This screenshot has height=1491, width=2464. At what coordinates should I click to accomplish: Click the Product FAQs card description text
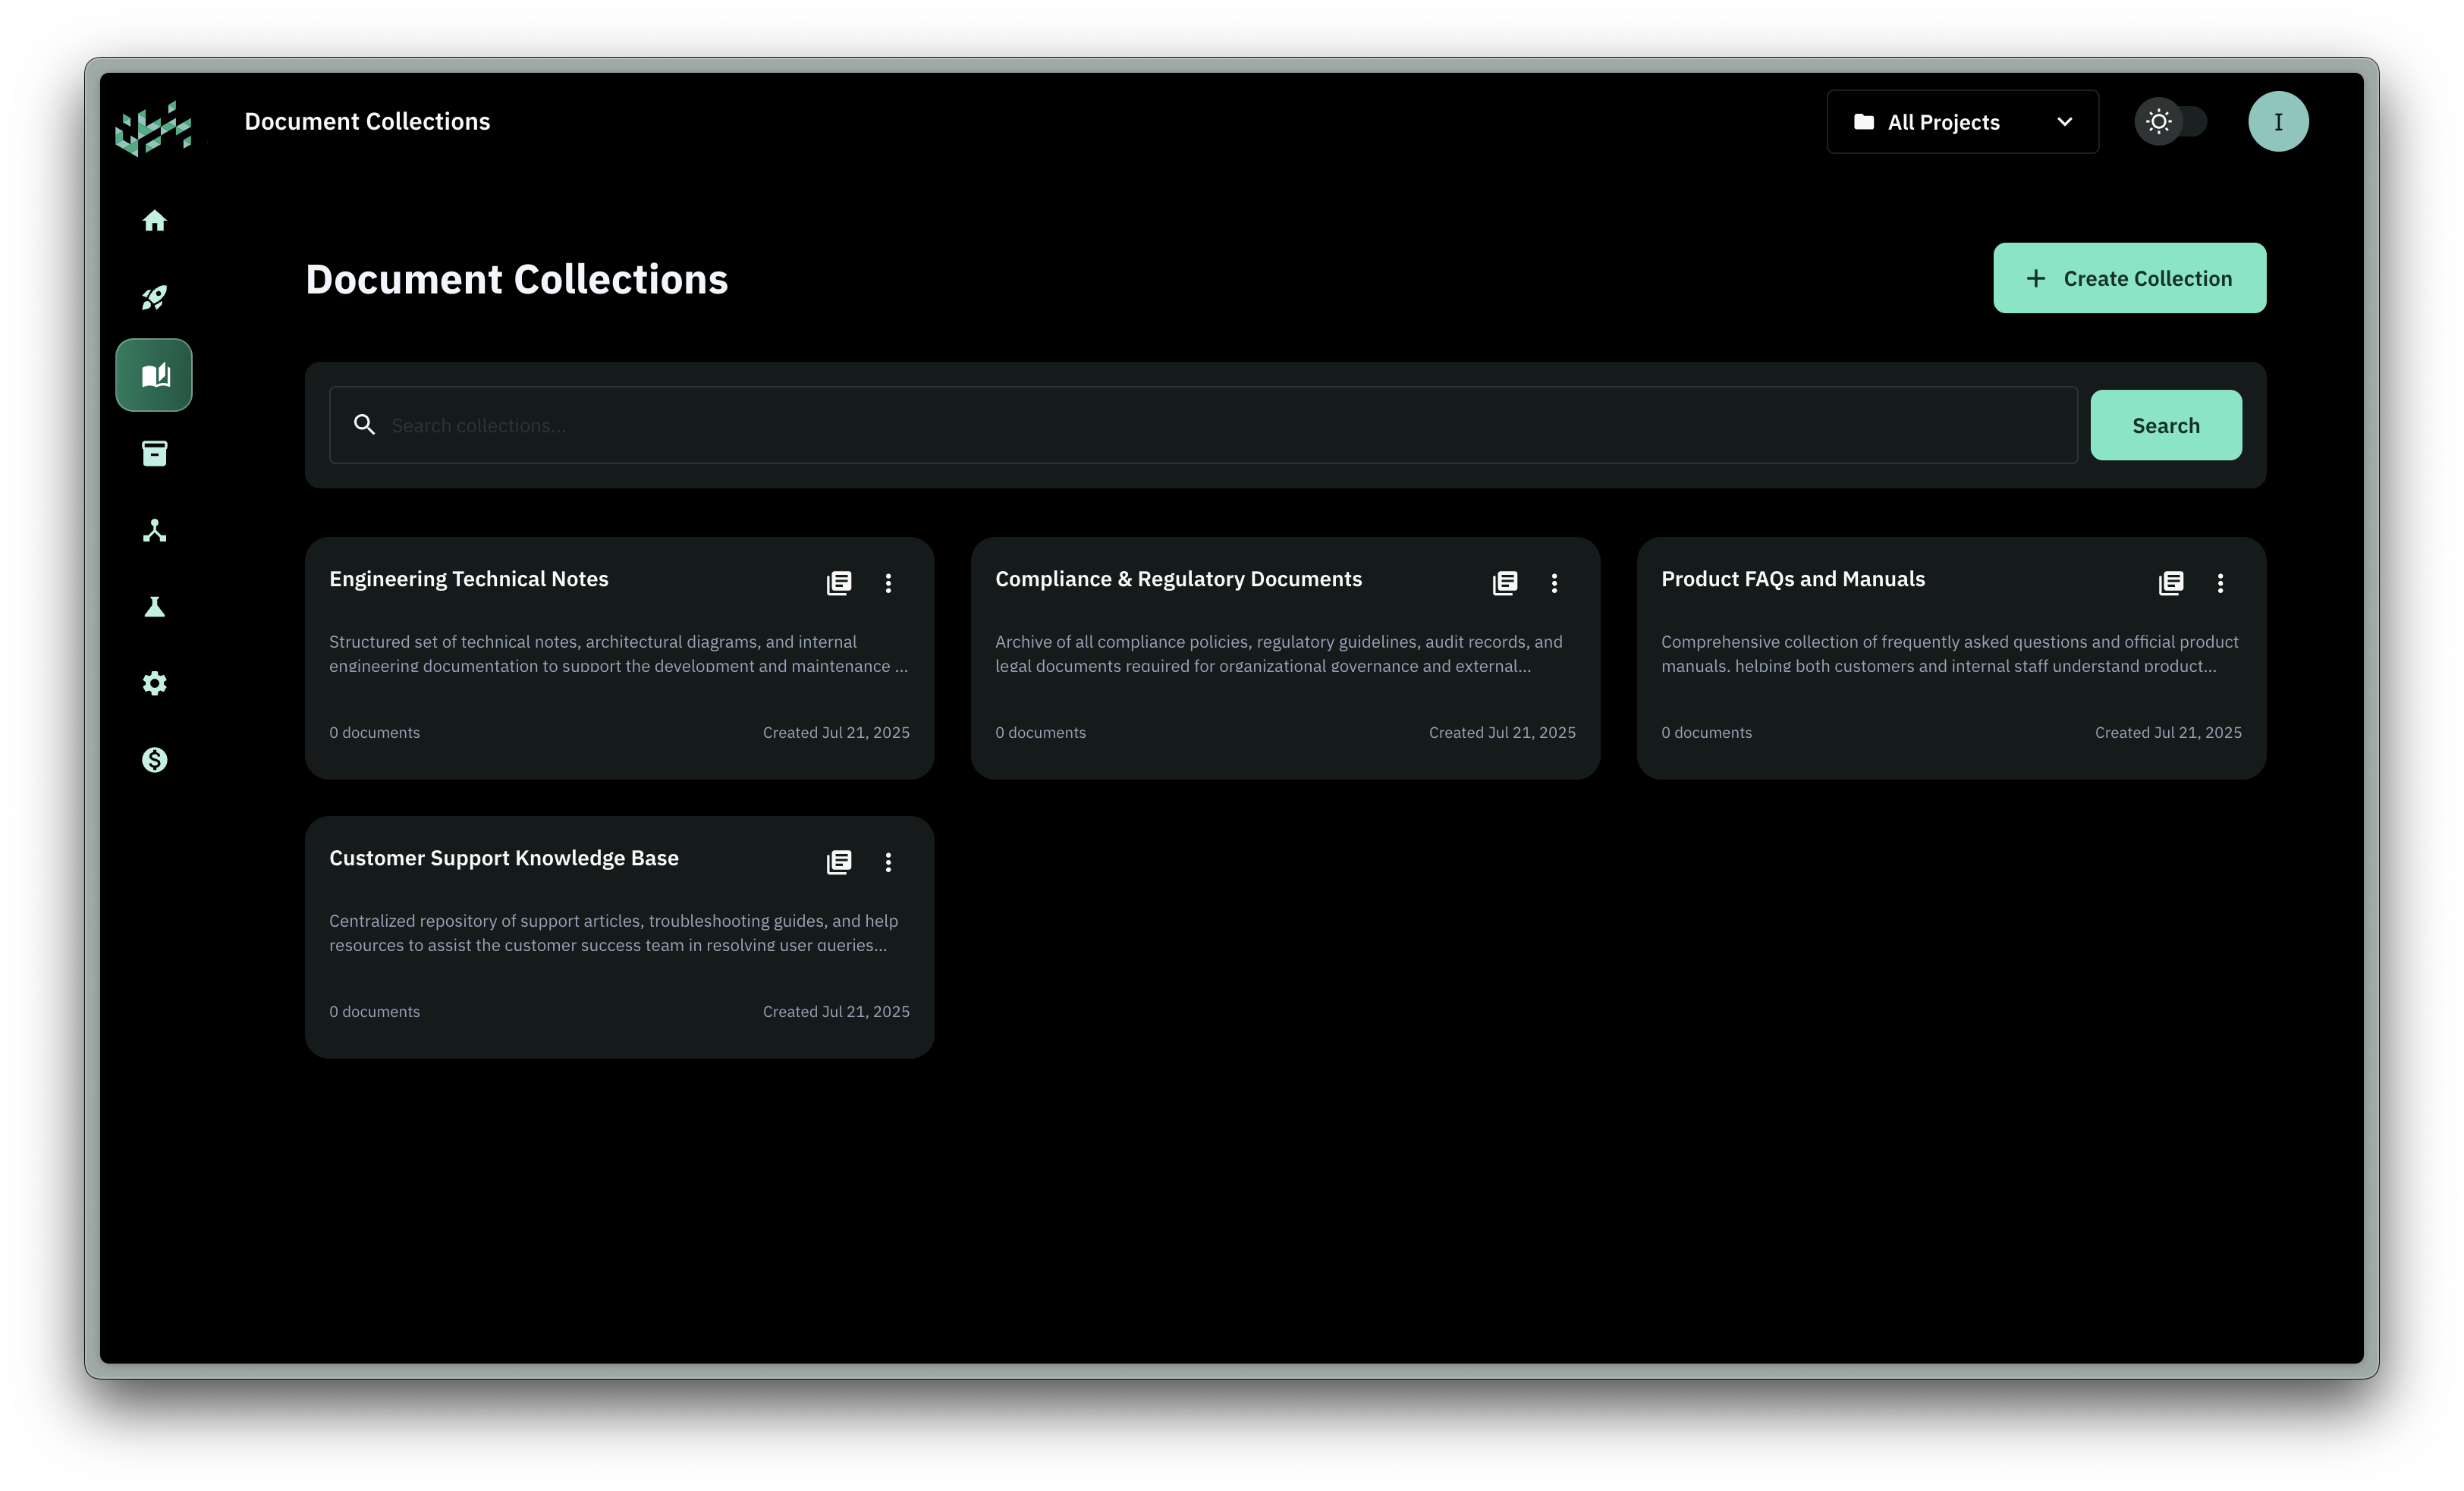[x=1950, y=654]
